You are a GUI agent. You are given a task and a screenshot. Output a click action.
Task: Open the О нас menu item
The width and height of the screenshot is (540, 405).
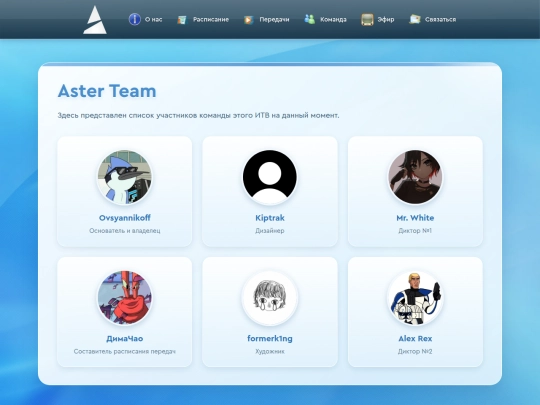click(x=154, y=20)
